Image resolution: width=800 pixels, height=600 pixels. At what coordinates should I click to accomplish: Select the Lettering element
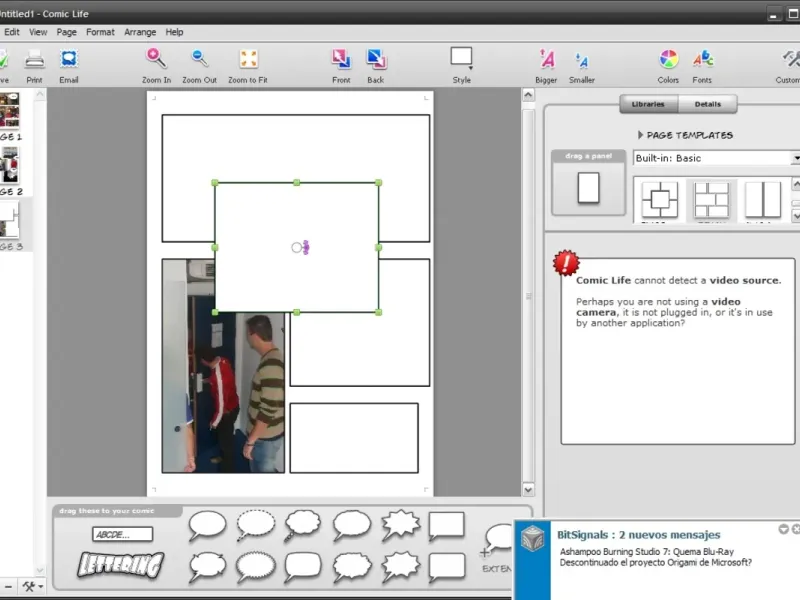click(x=121, y=565)
